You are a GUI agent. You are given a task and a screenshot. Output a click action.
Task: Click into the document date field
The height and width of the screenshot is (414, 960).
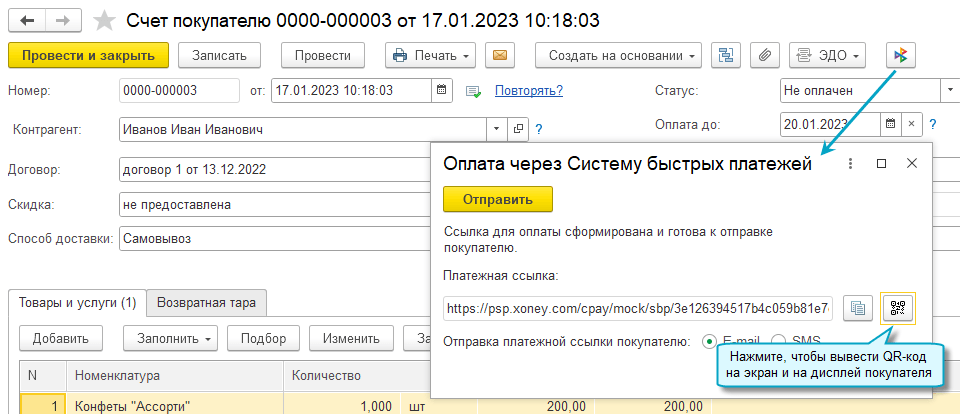[351, 91]
